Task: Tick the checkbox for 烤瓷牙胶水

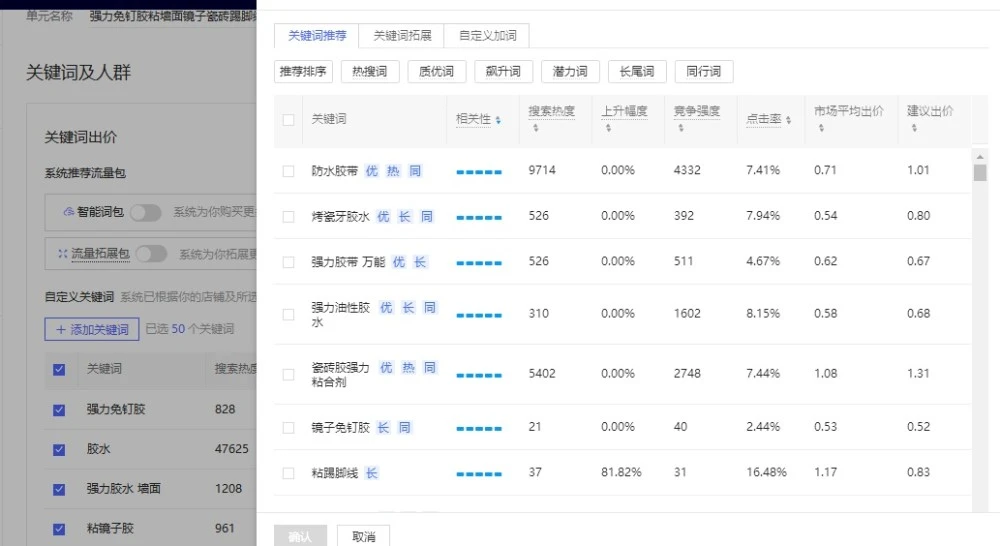Action: point(288,217)
